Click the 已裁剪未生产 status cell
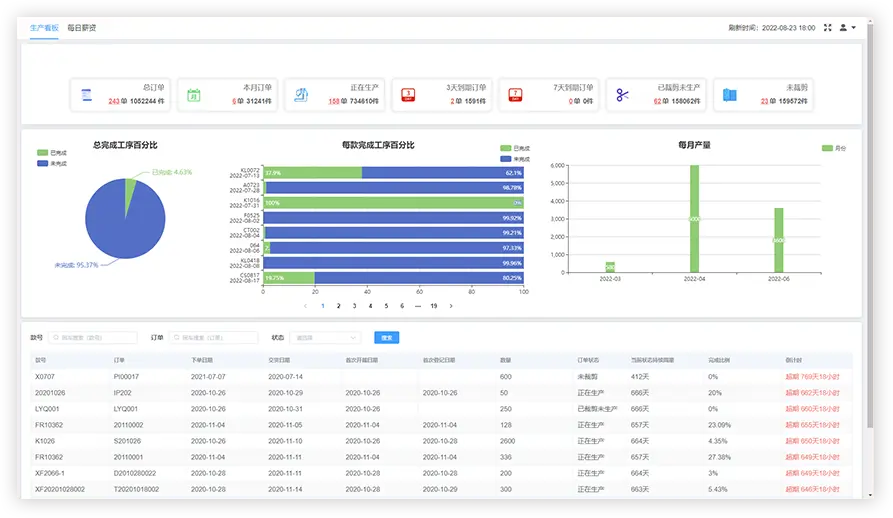 (597, 409)
